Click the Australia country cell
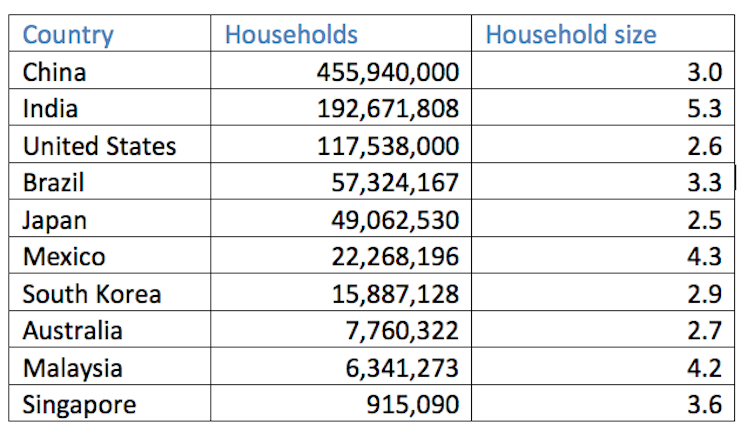 pos(110,330)
